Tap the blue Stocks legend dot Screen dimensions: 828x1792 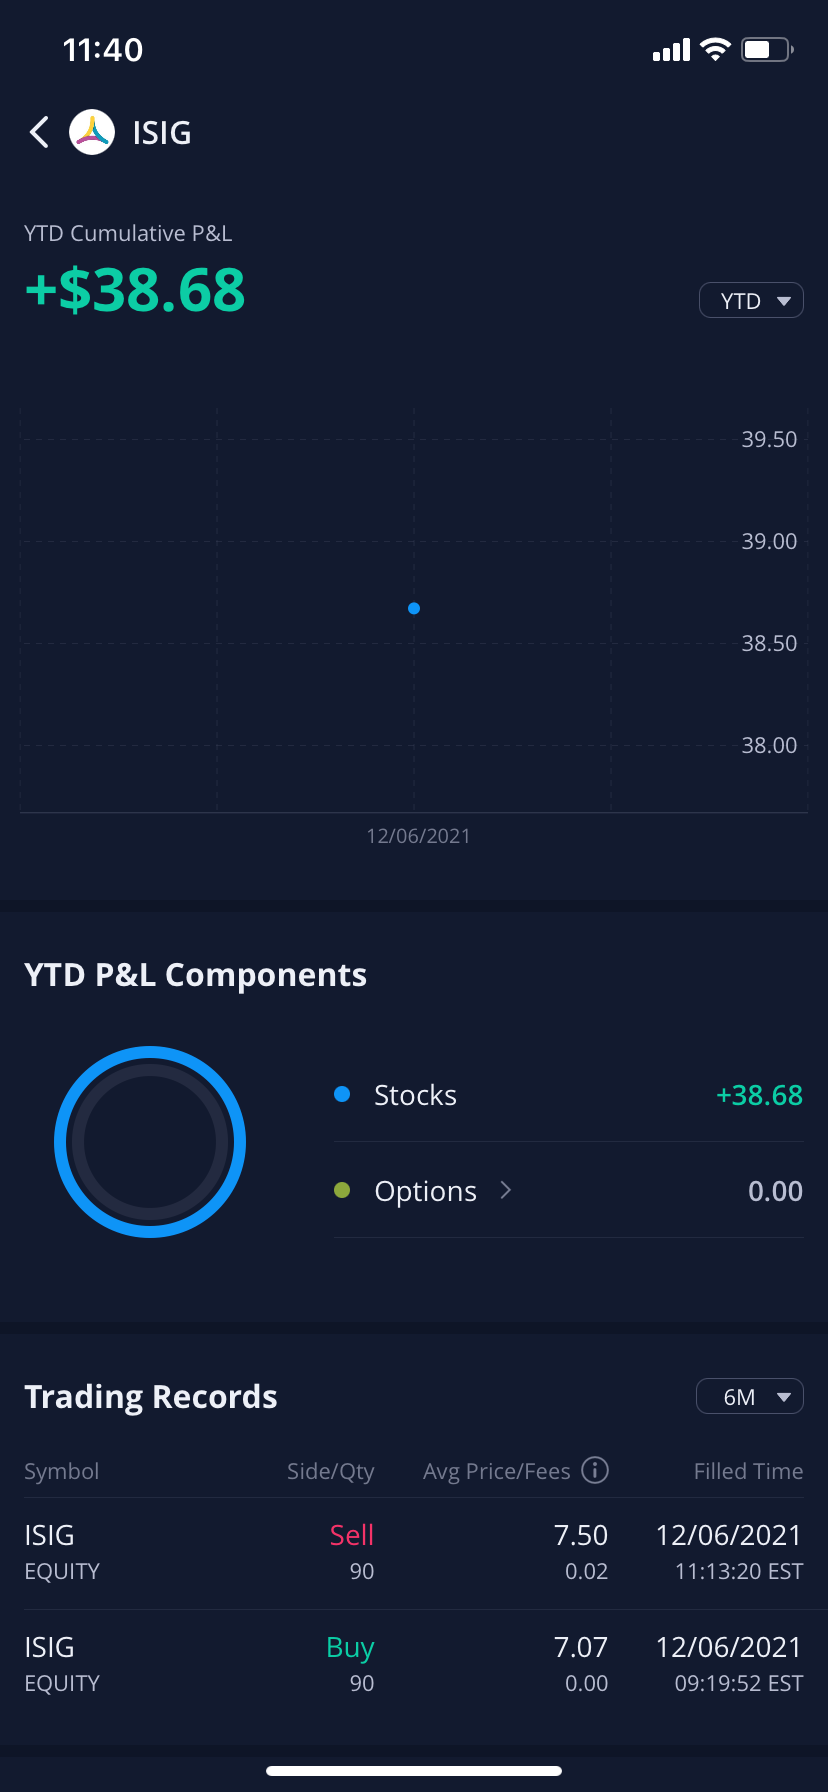(342, 1094)
